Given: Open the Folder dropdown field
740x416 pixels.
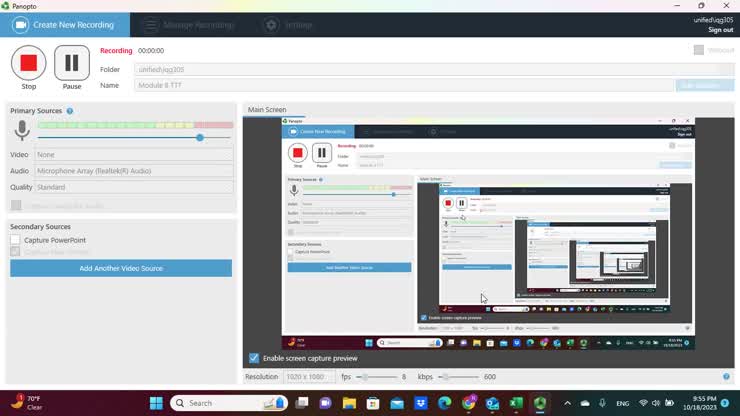Looking at the screenshot, I should click(x=434, y=69).
